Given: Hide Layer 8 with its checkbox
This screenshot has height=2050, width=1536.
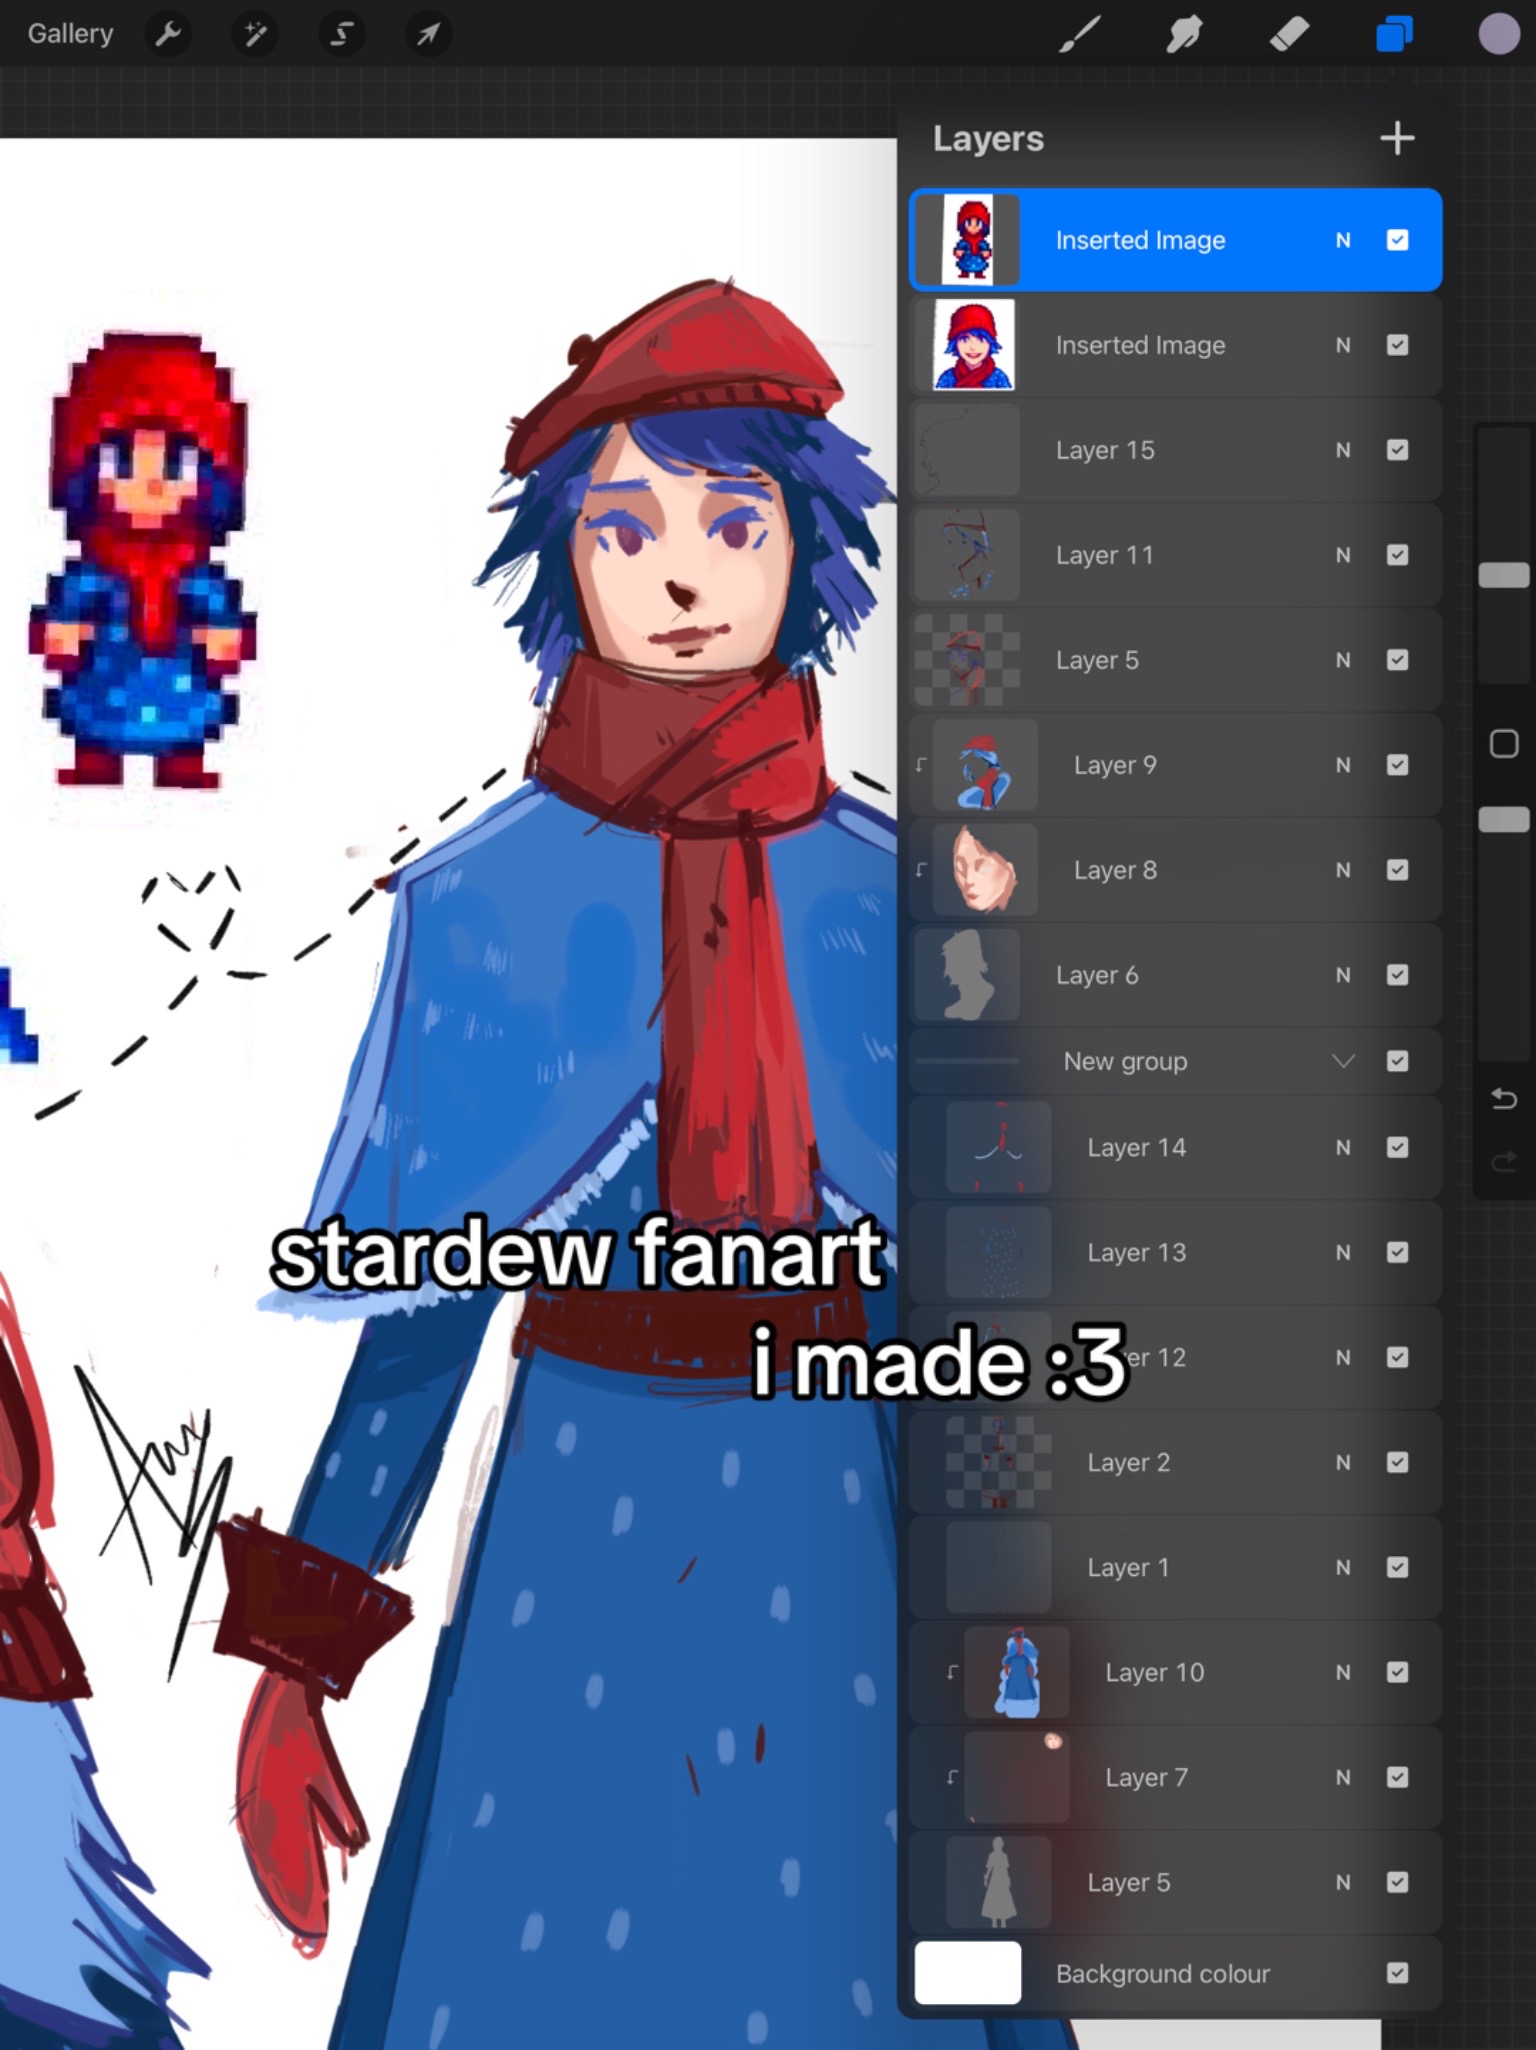Looking at the screenshot, I should (x=1397, y=870).
